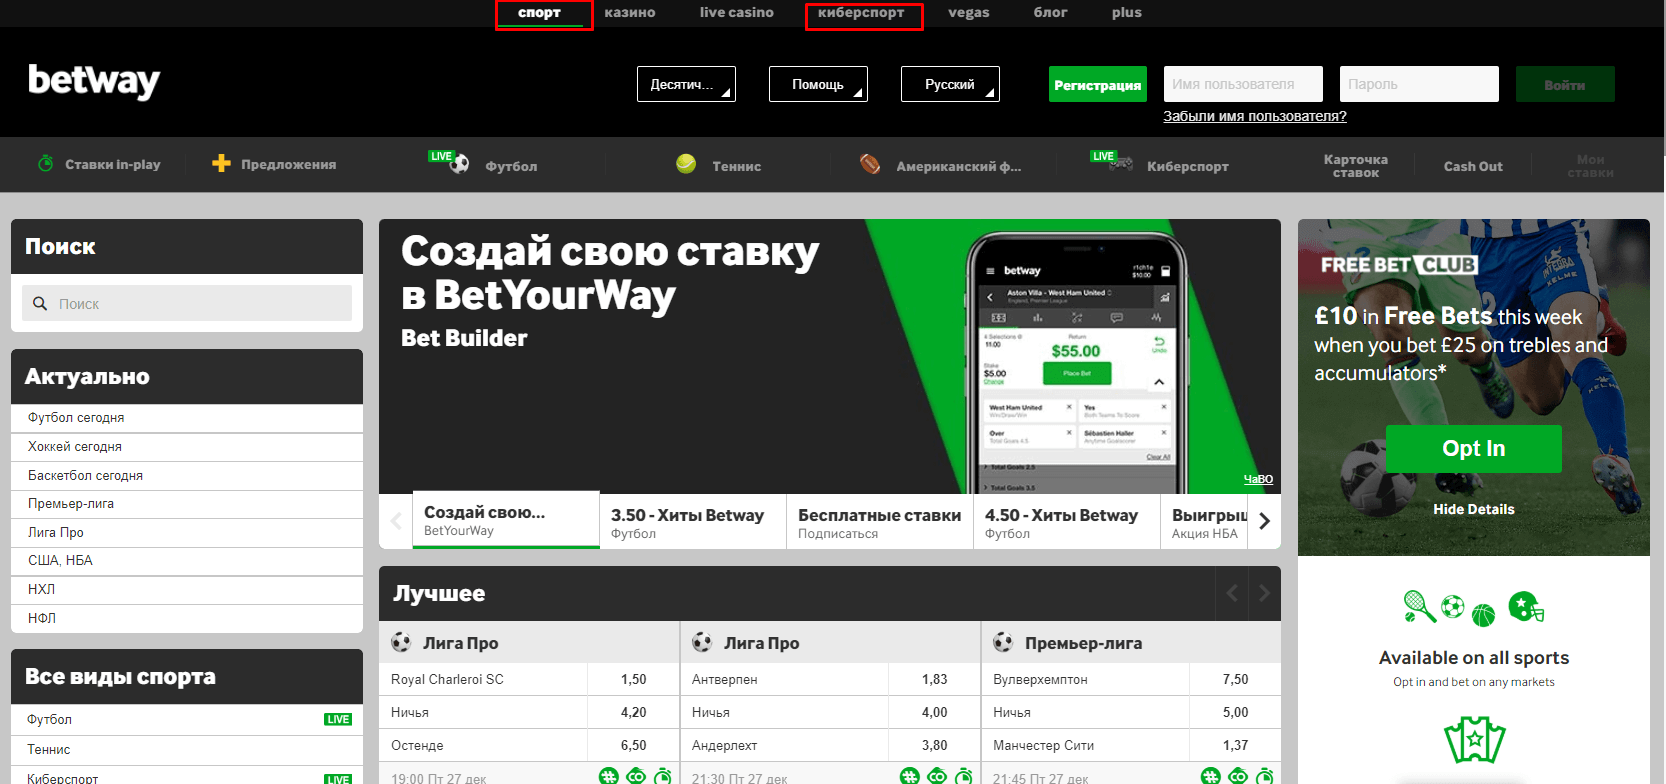Open the live casino top tab
Screen dimensions: 1666x784
pyautogui.click(x=737, y=12)
